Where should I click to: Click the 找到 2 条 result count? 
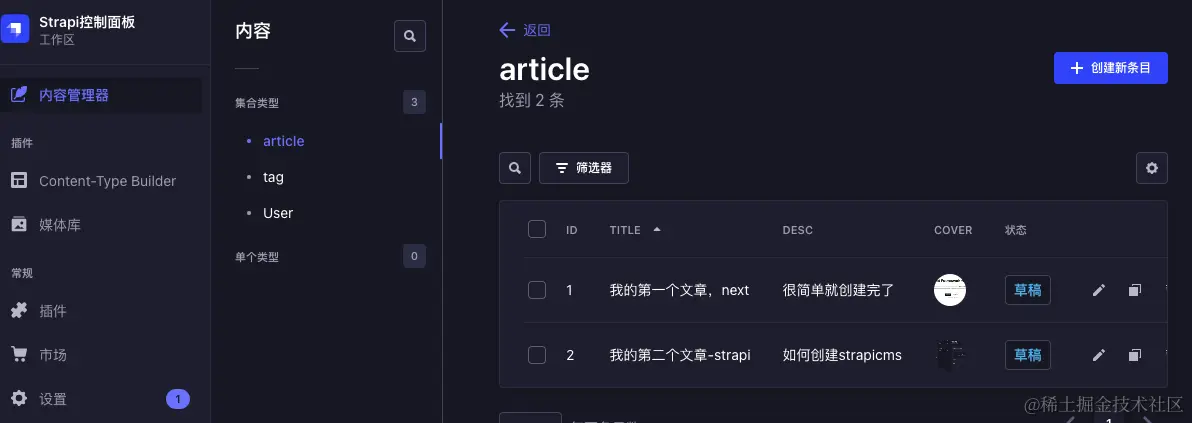click(531, 100)
